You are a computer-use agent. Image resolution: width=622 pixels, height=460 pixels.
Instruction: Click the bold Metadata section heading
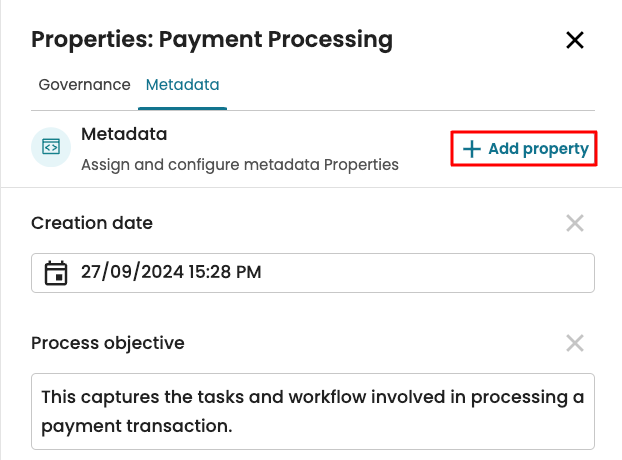pyautogui.click(x=124, y=134)
